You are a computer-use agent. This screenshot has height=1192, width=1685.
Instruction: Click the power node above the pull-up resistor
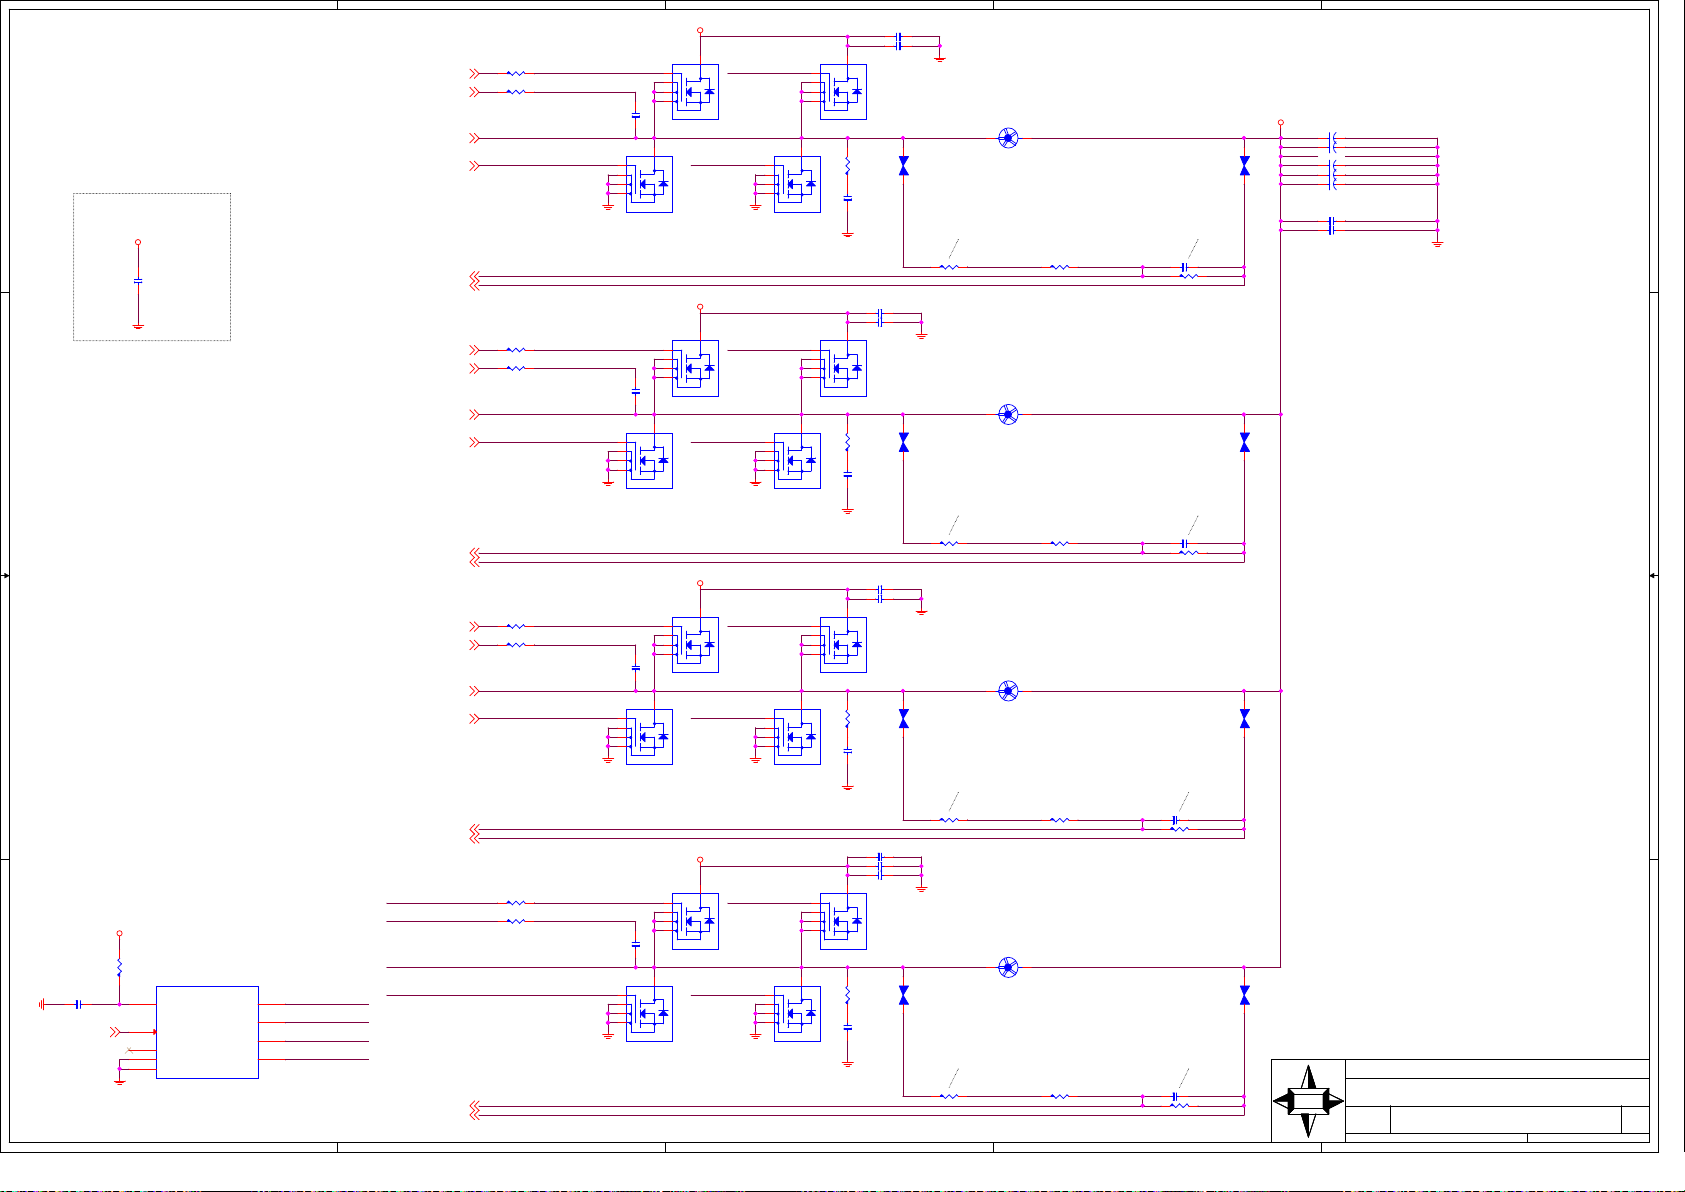pos(119,933)
